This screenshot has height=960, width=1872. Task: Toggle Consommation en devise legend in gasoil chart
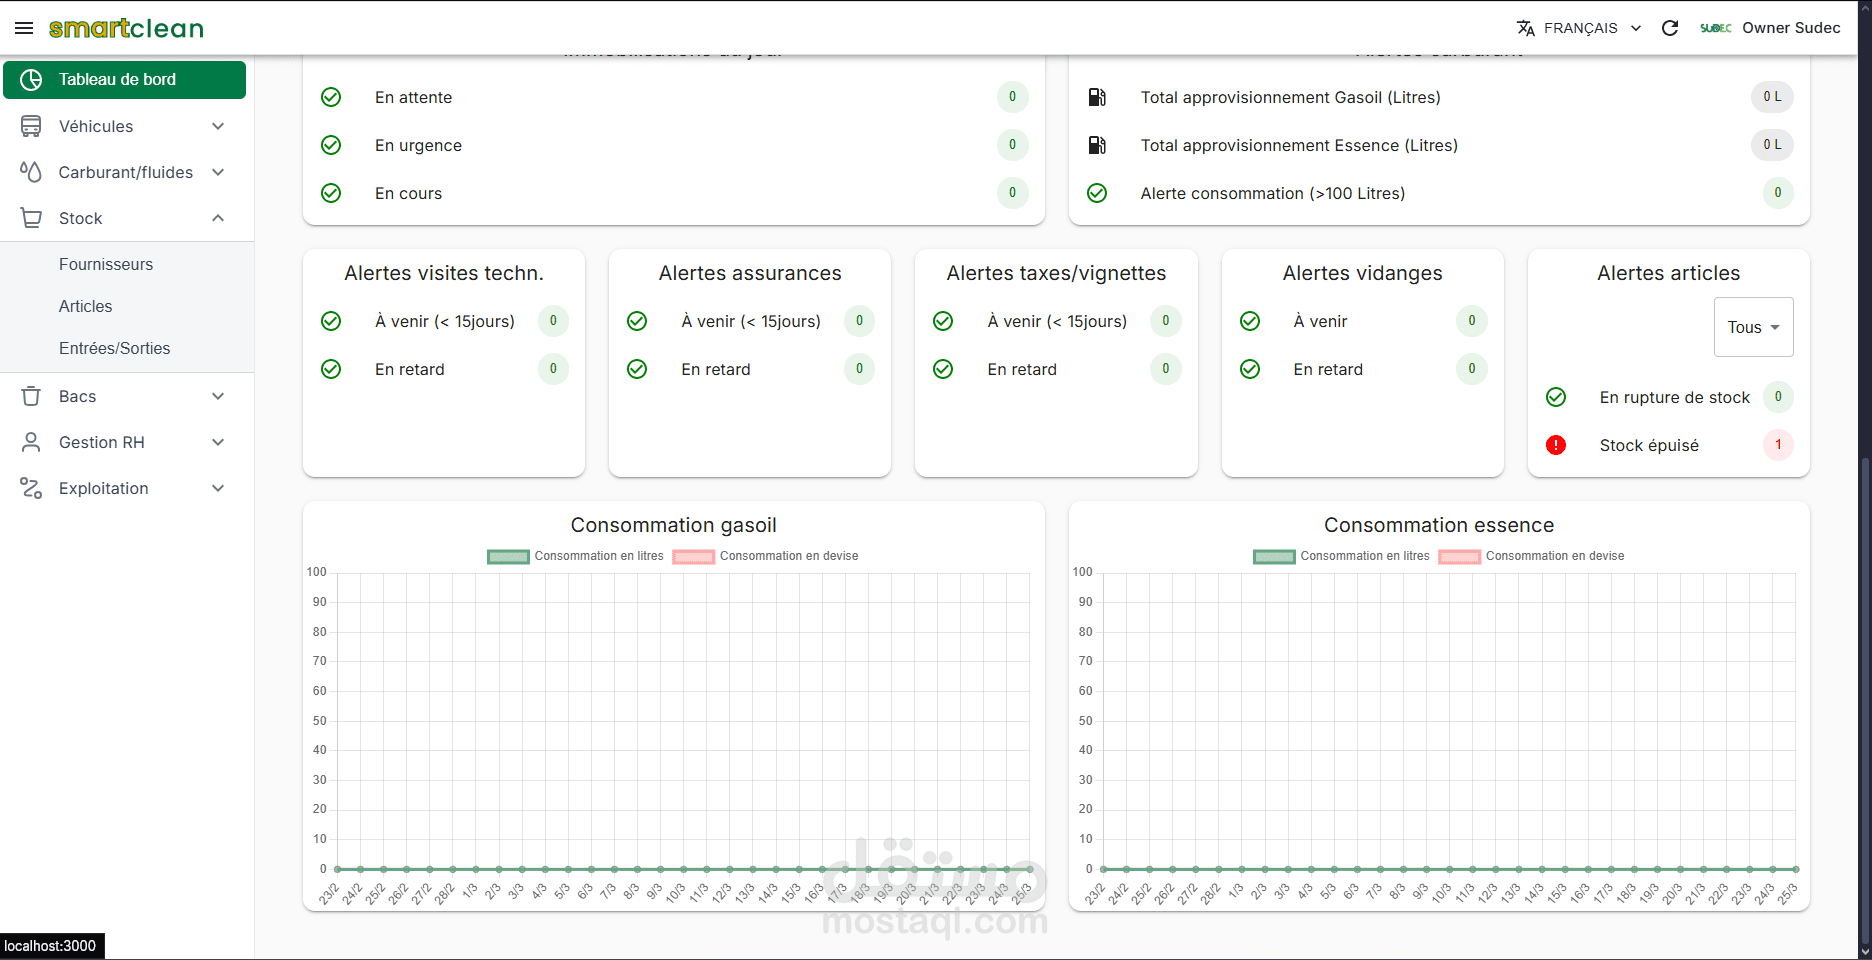[x=766, y=556]
